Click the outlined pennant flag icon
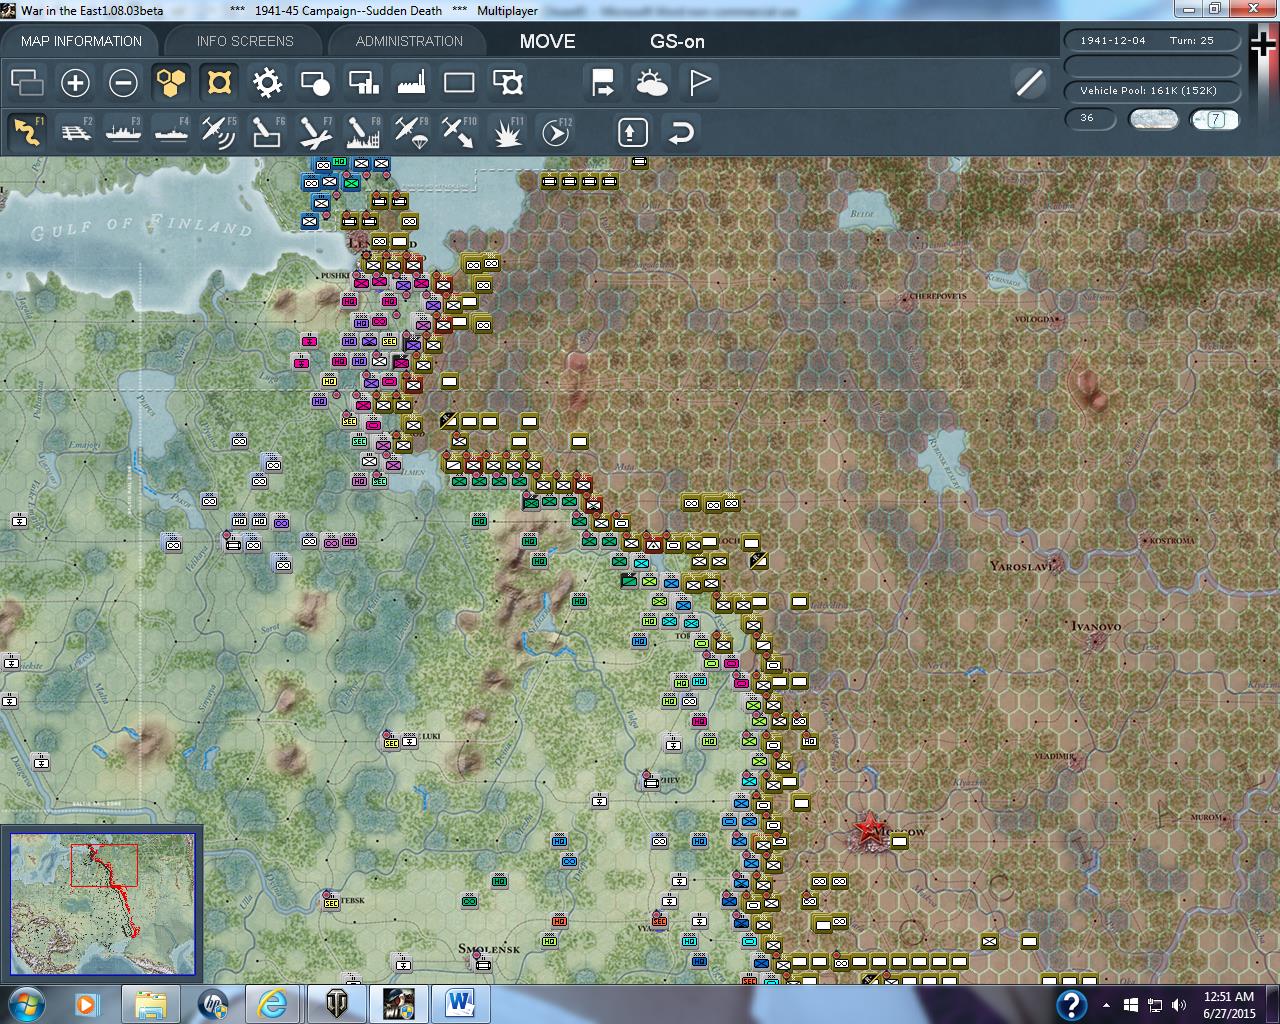 click(x=700, y=83)
